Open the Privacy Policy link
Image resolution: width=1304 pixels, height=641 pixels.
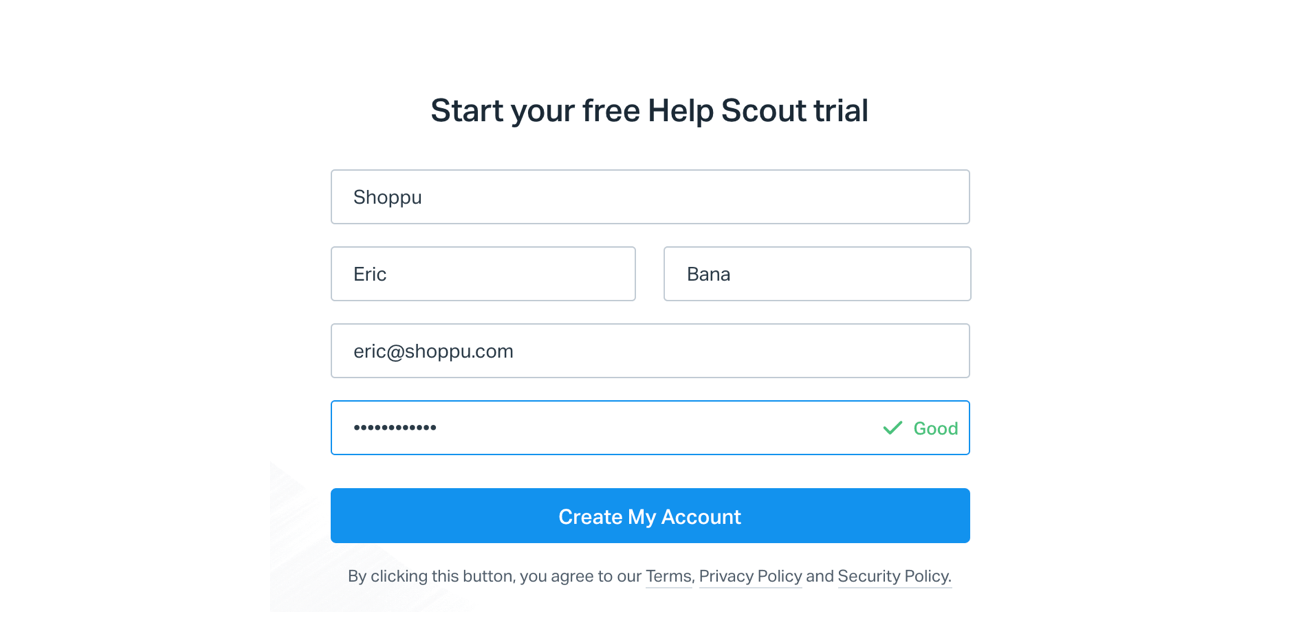pyautogui.click(x=750, y=576)
